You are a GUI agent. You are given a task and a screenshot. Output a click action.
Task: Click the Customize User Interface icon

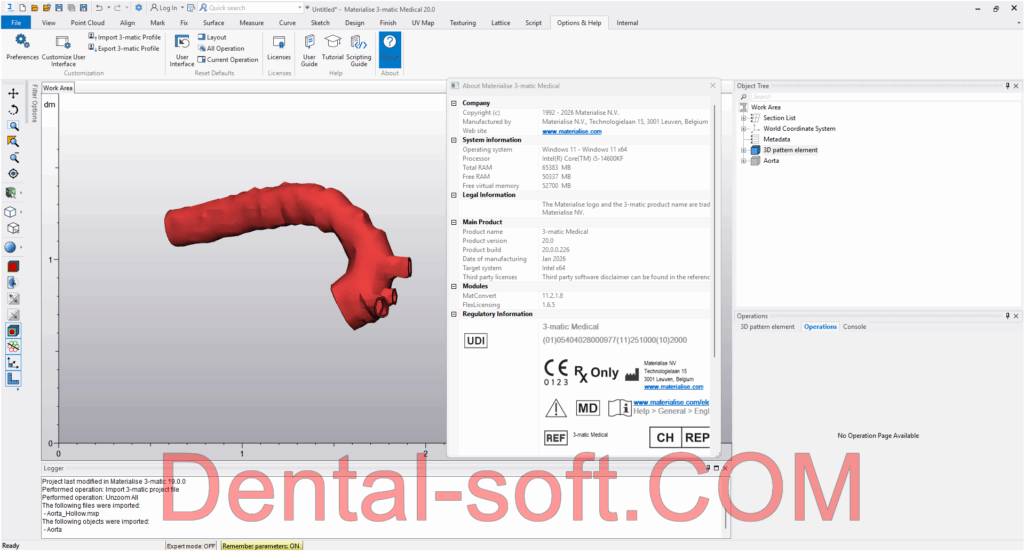pos(62,48)
